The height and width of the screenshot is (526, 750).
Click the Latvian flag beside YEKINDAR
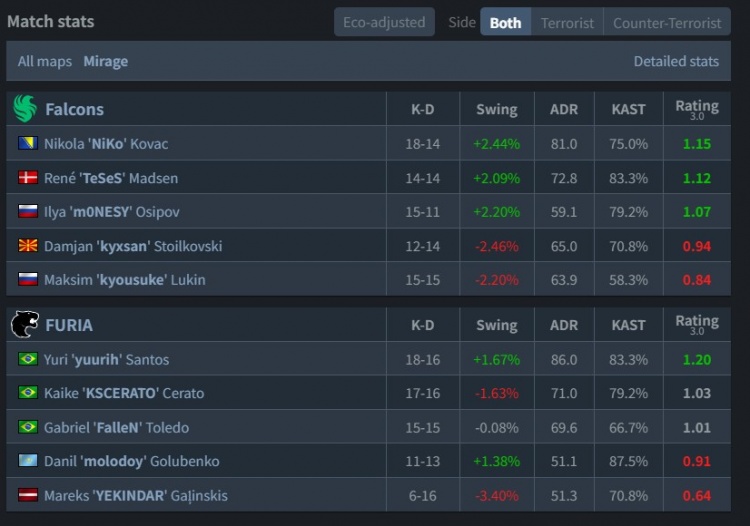click(x=27, y=495)
